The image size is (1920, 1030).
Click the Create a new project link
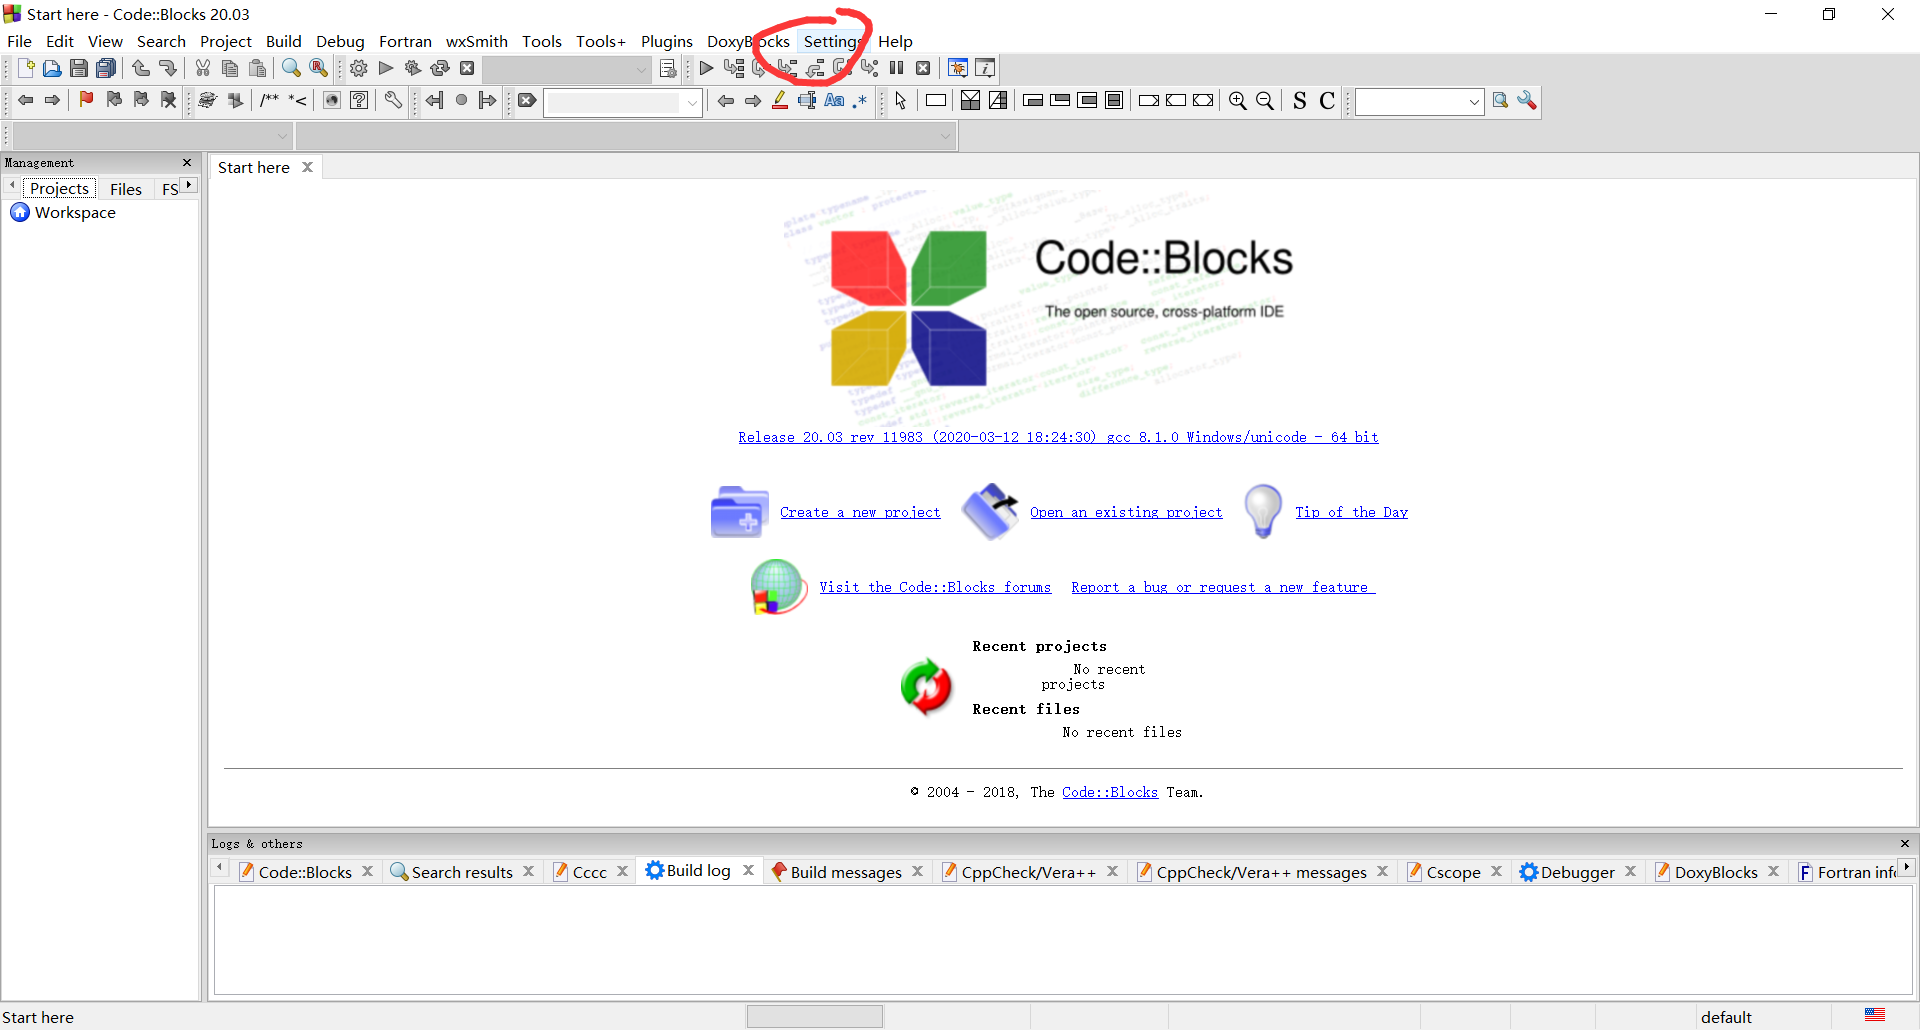(x=860, y=512)
